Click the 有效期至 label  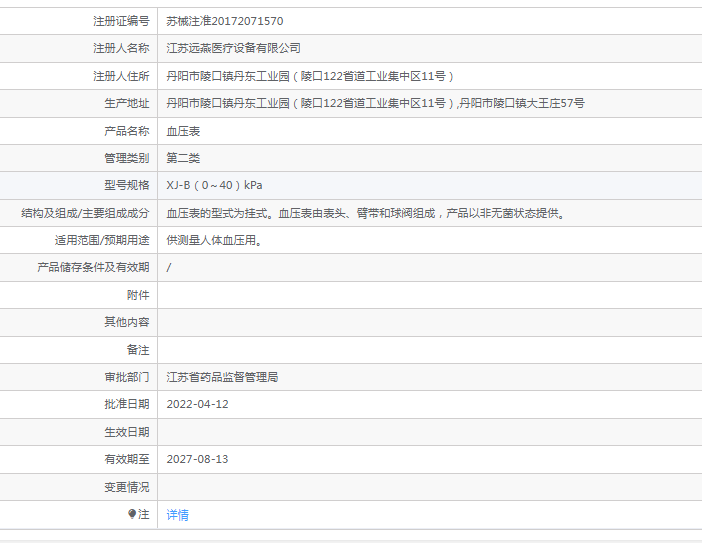(x=127, y=459)
